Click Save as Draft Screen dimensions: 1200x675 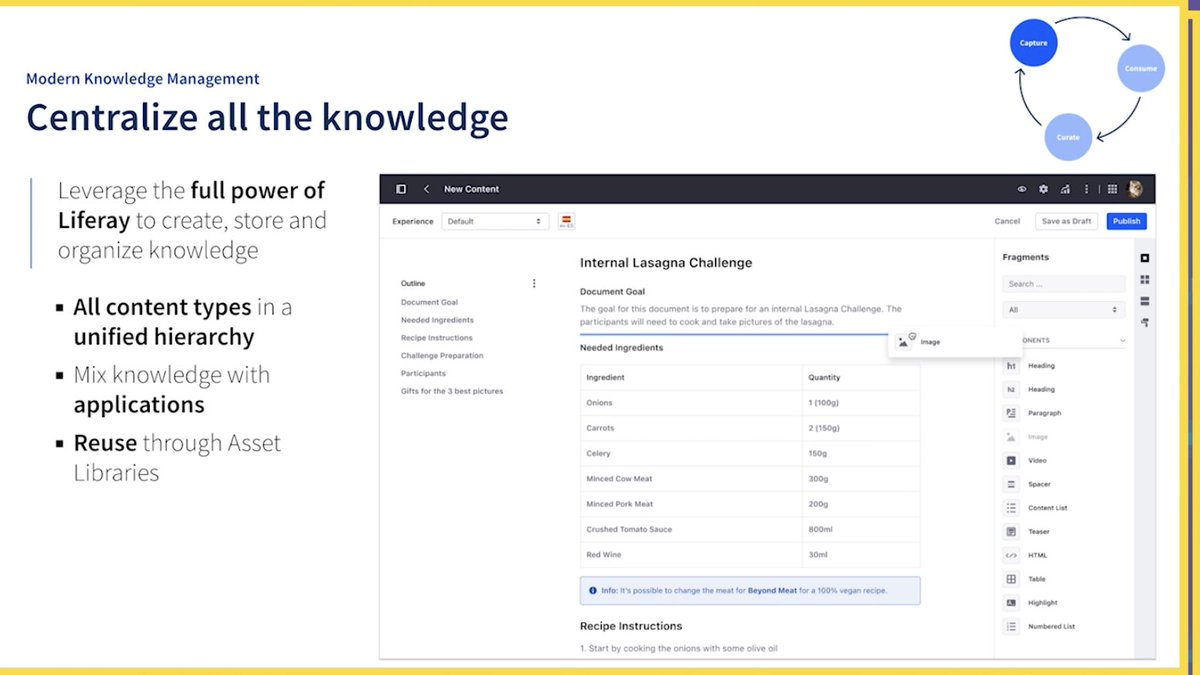[1066, 221]
